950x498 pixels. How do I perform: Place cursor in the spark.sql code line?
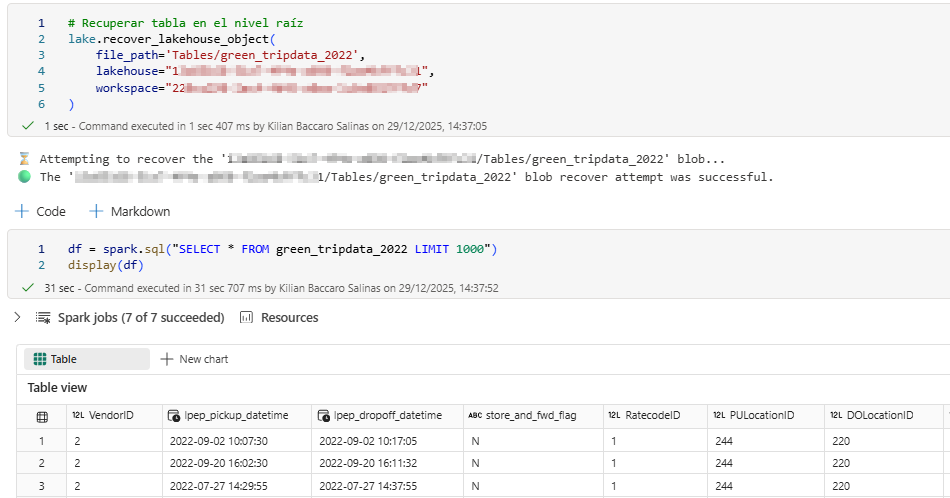(x=282, y=249)
